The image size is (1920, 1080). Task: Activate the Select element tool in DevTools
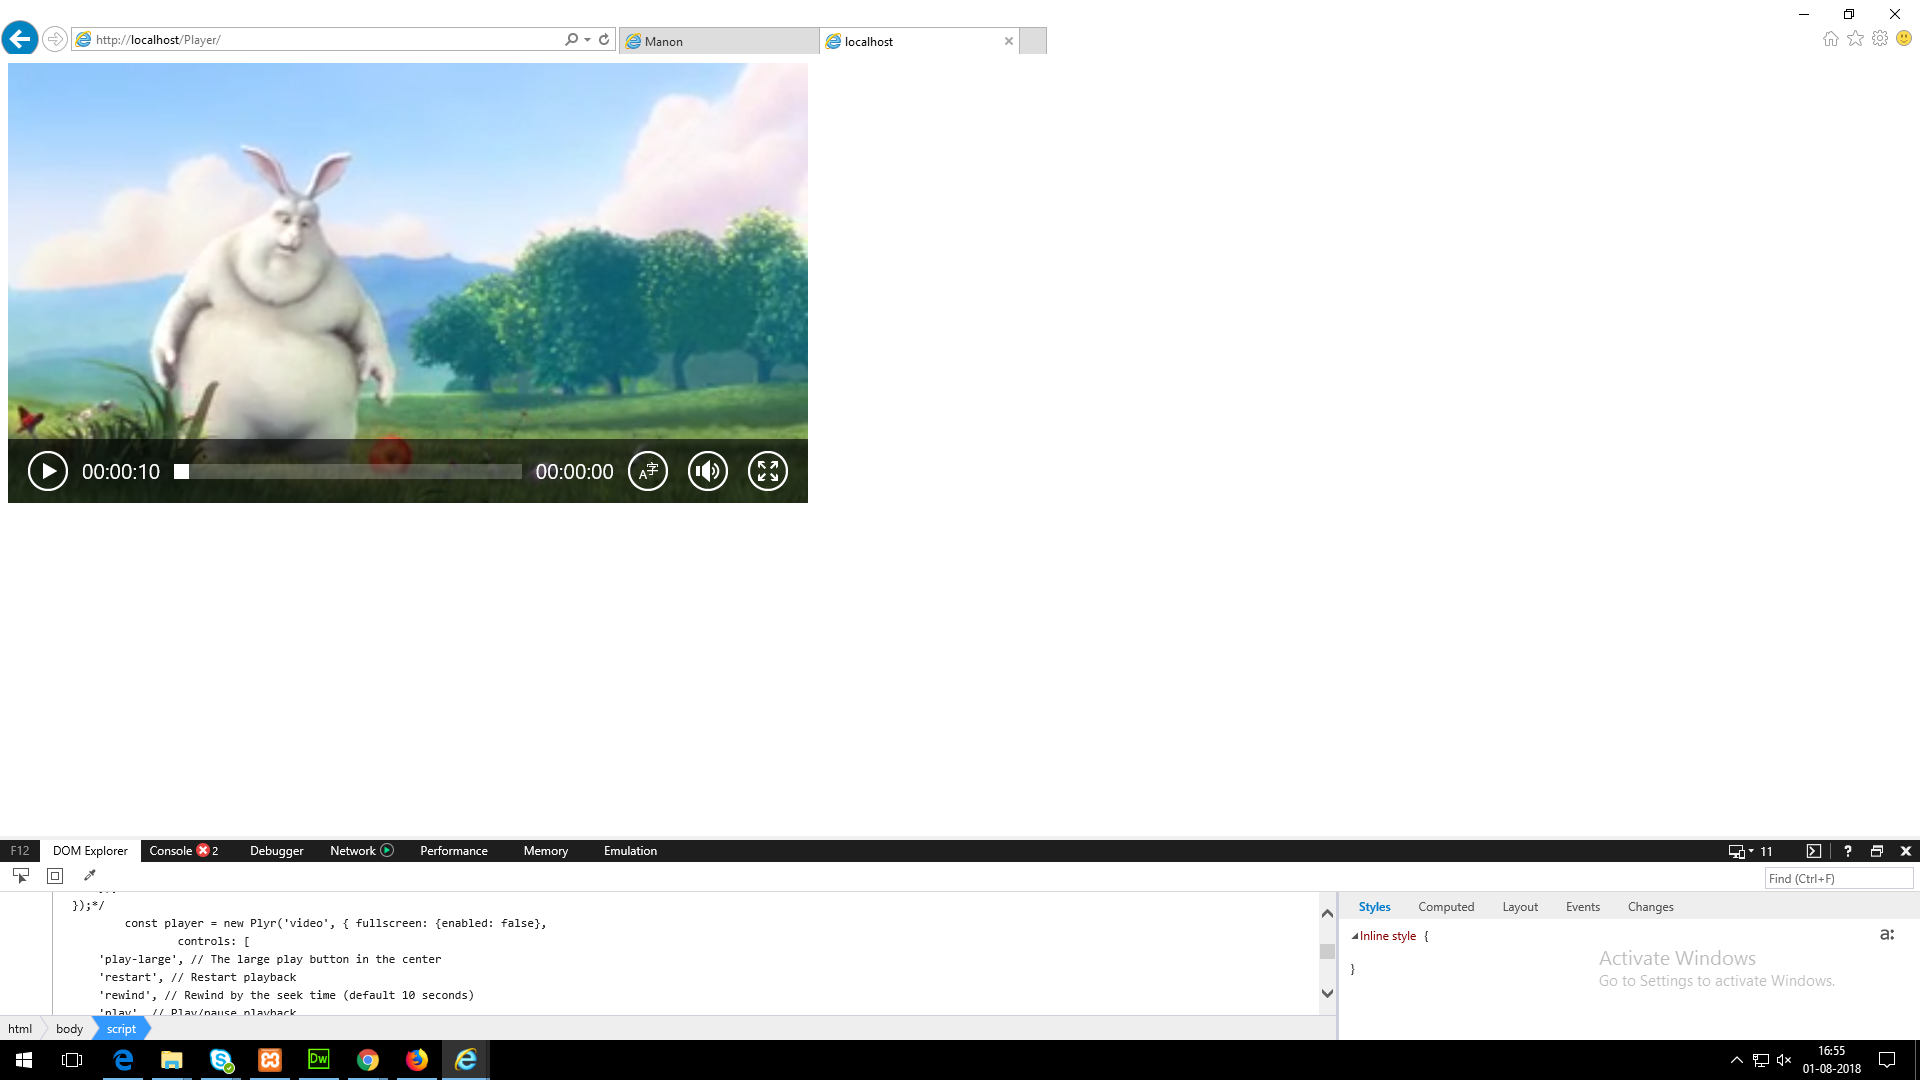click(x=21, y=876)
